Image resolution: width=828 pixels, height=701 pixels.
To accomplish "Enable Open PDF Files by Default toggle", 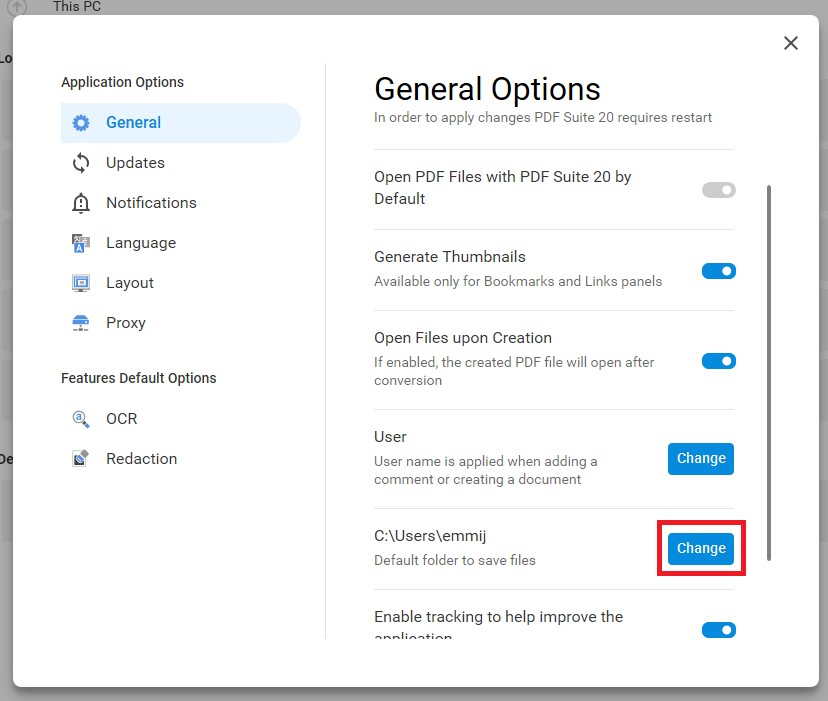I will (x=718, y=190).
